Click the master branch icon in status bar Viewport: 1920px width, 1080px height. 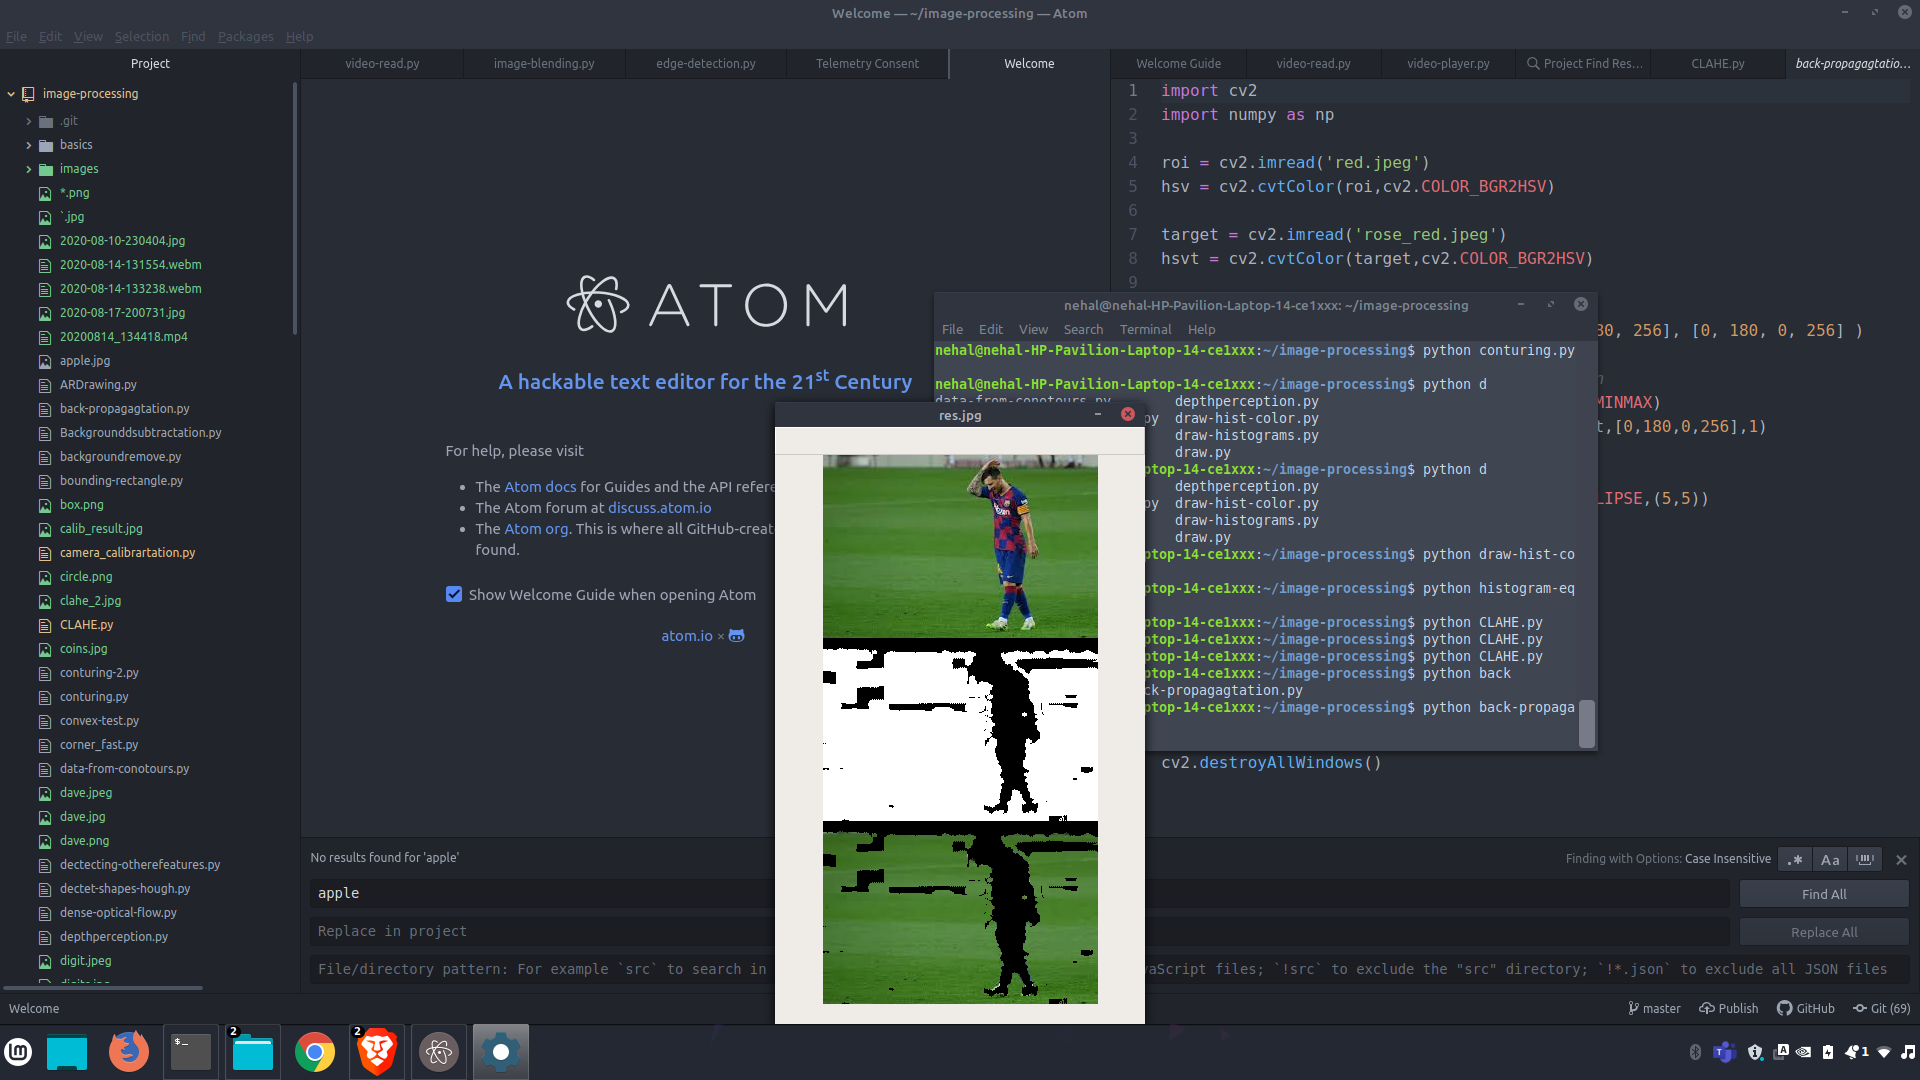coord(1634,1009)
